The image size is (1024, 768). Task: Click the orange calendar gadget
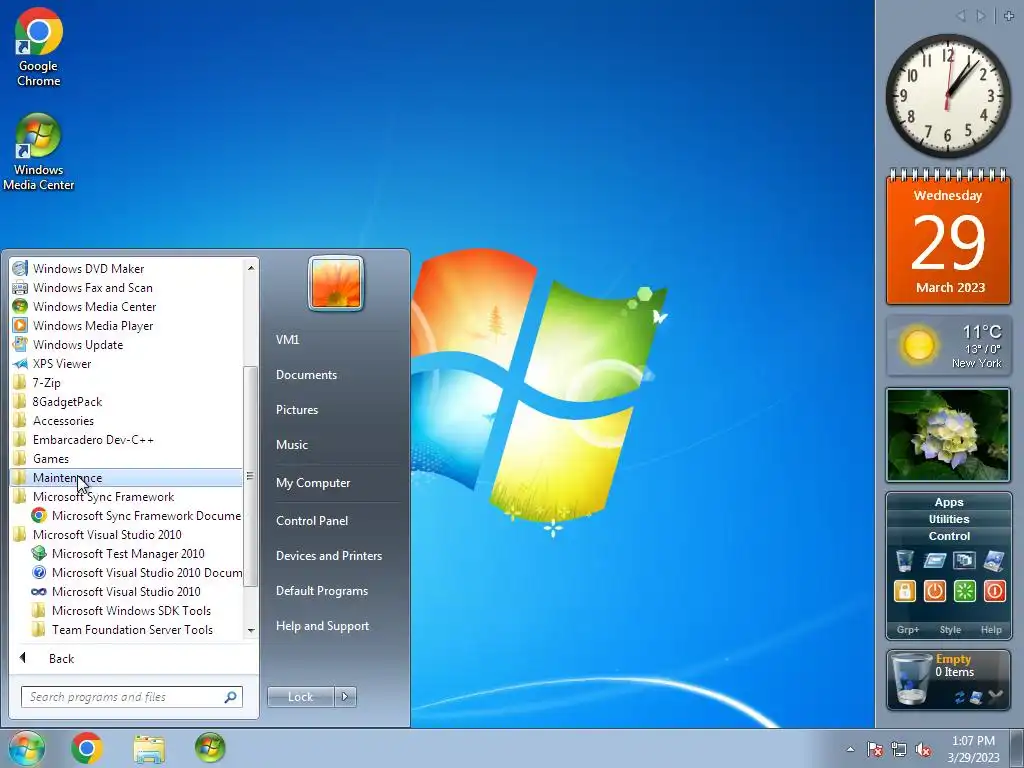[948, 237]
